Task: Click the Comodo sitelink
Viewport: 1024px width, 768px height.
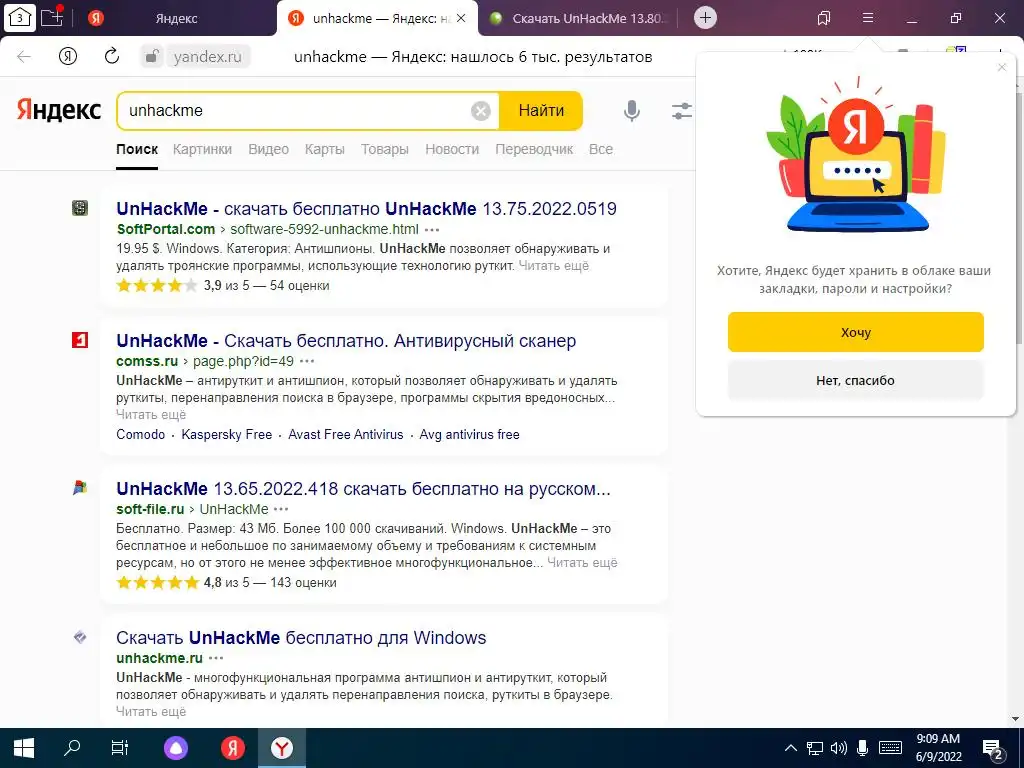Action: (x=140, y=435)
